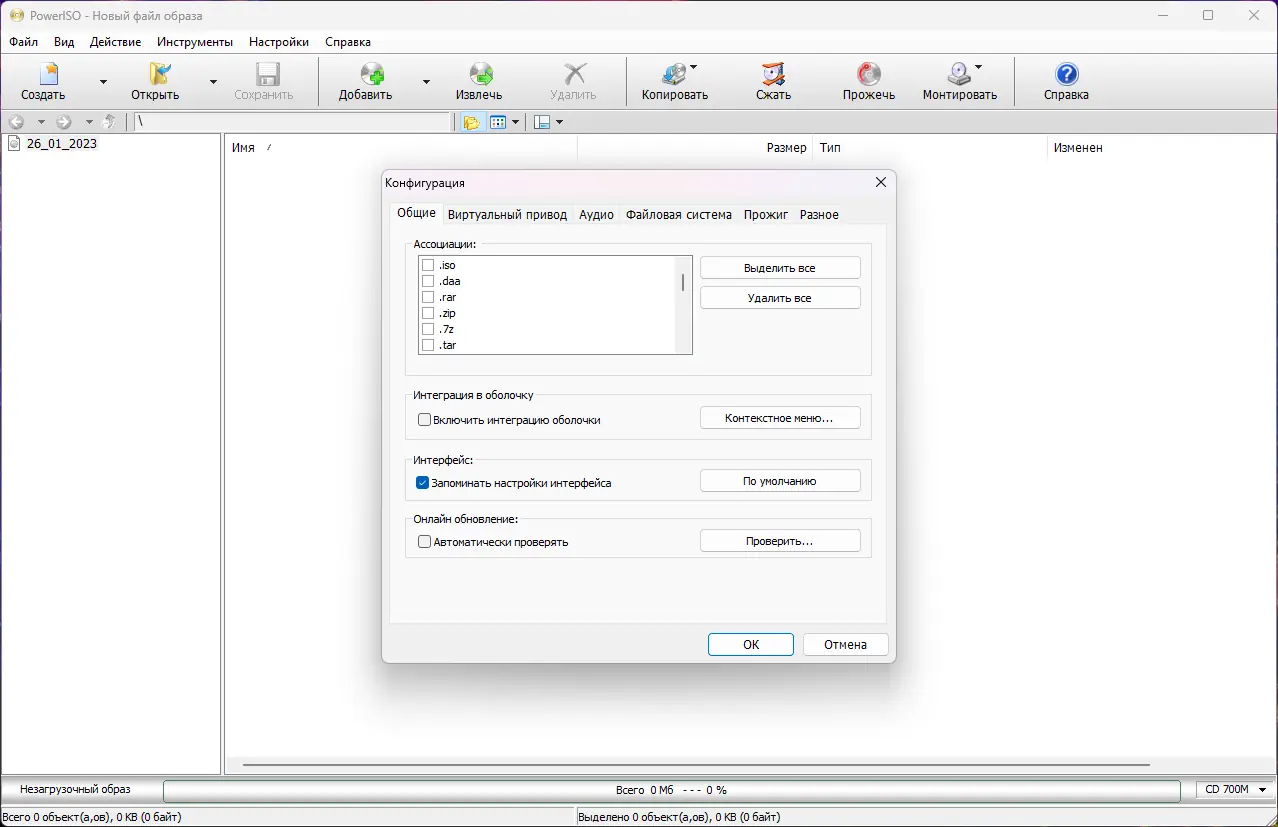
Task: Tick Автоматически проверять updates checkbox
Action: pyautogui.click(x=424, y=542)
